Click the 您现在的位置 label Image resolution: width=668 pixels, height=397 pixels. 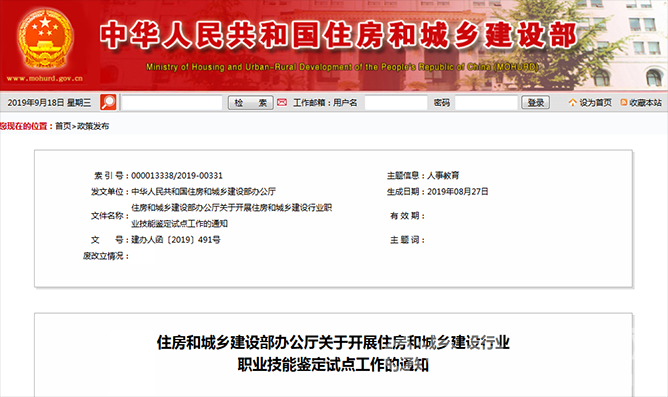pos(25,126)
